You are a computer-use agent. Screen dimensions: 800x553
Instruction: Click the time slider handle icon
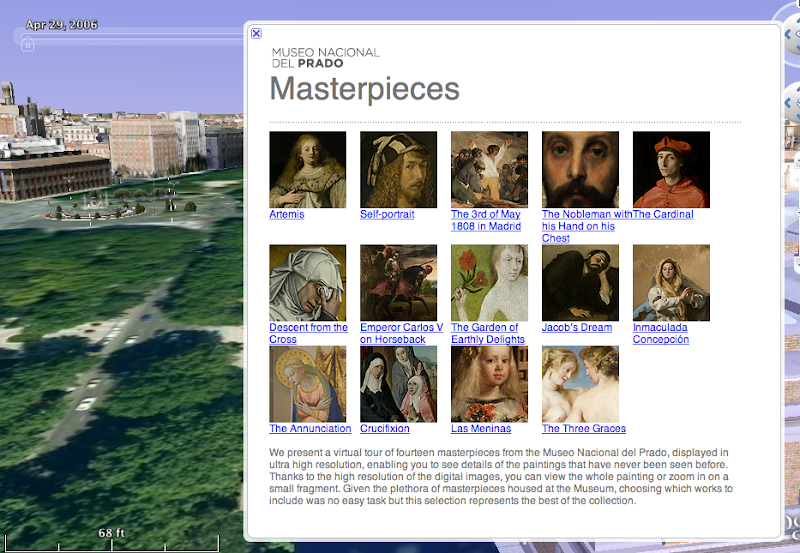[x=28, y=45]
